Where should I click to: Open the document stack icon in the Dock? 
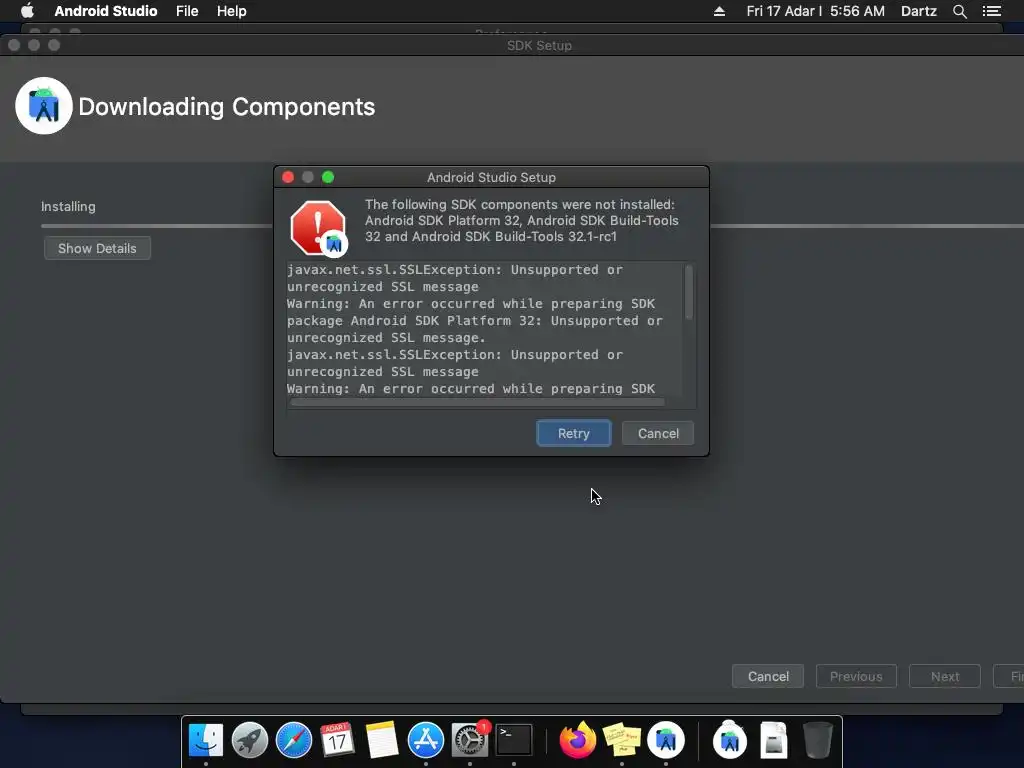pos(774,740)
